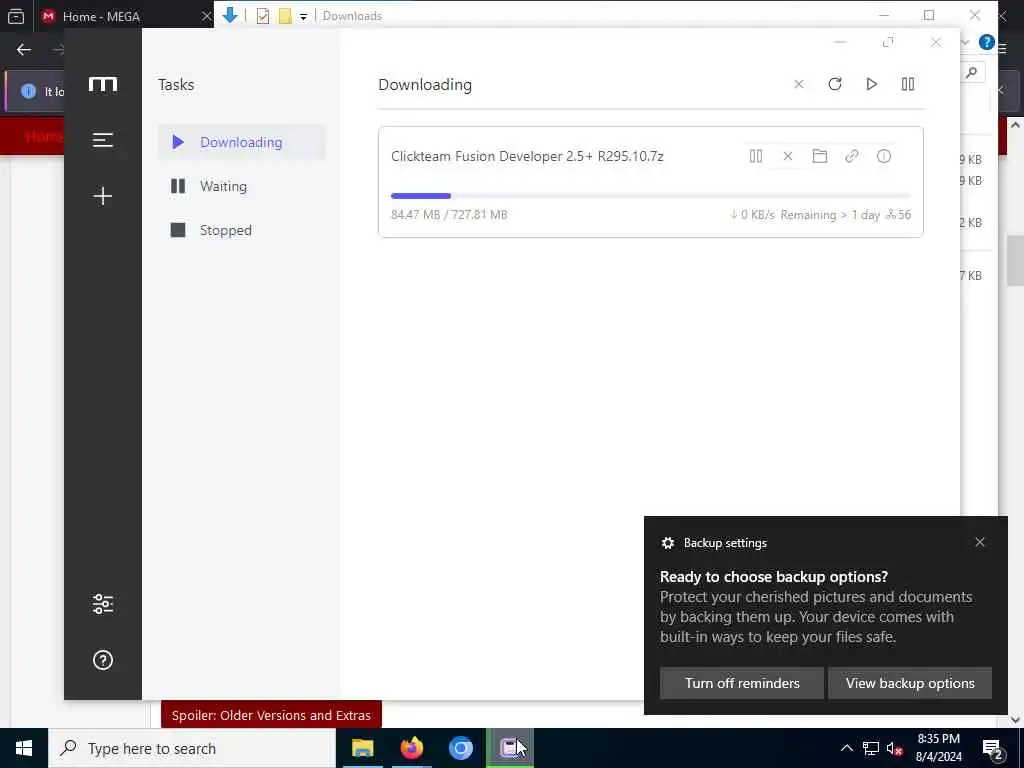
Task: Add a new download task with plus icon
Action: click(x=103, y=196)
